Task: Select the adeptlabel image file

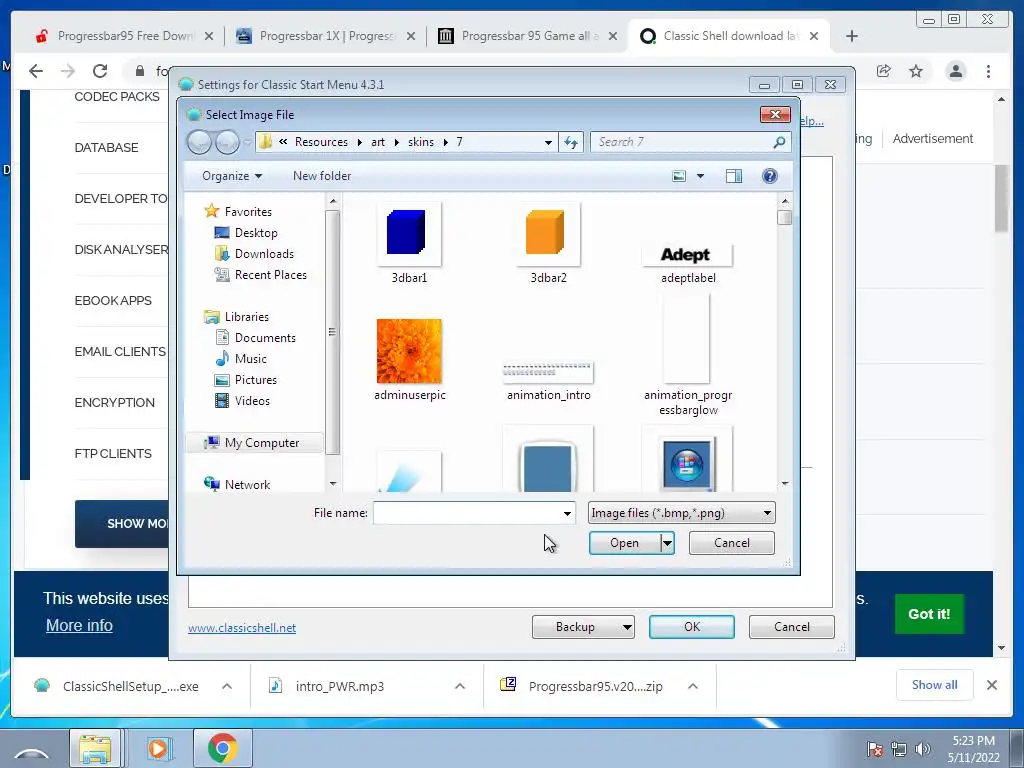Action: tap(688, 255)
